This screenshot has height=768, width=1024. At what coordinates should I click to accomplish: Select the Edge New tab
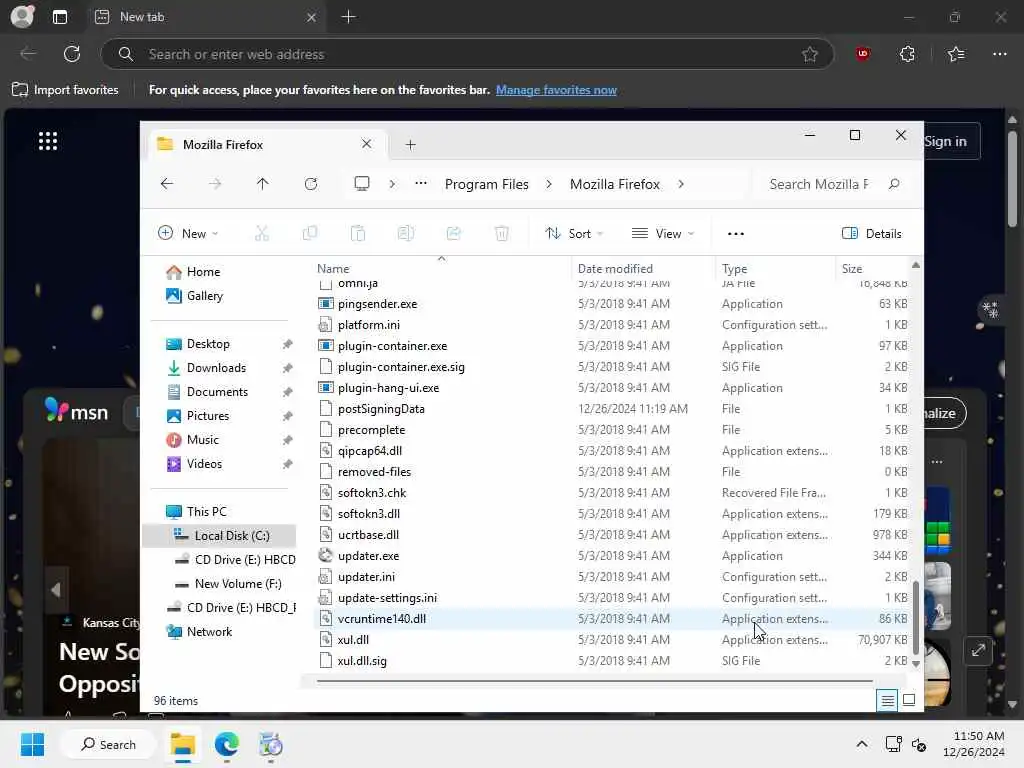click(206, 17)
